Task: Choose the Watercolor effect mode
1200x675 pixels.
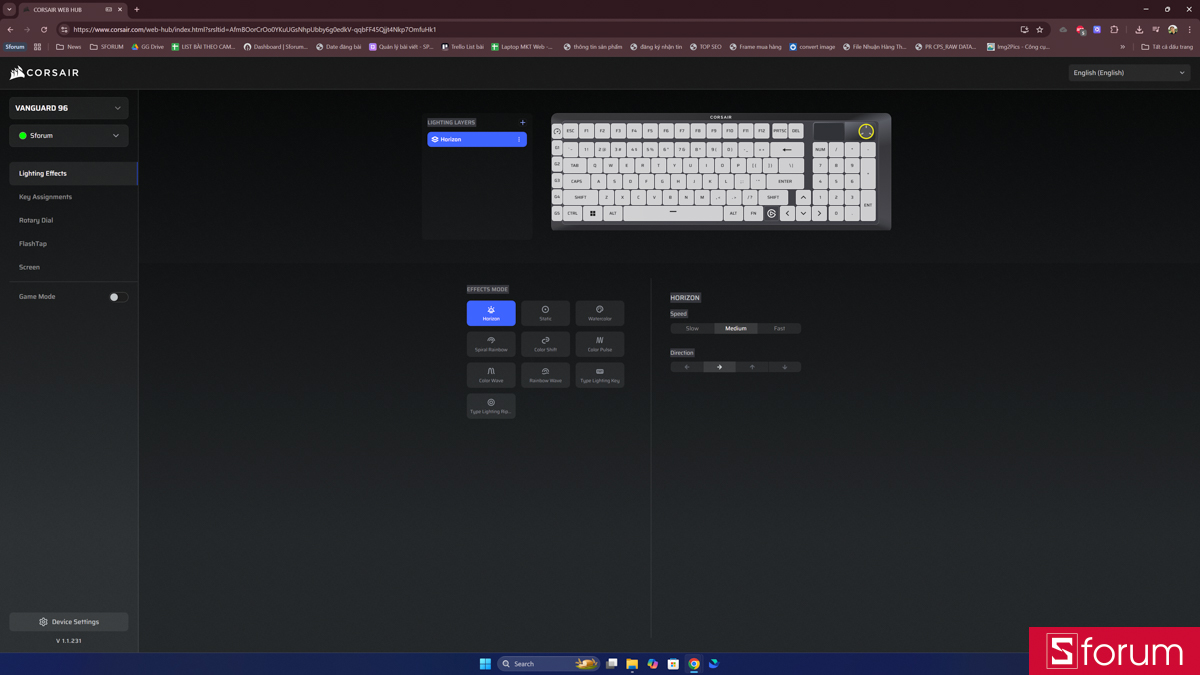Action: click(599, 313)
